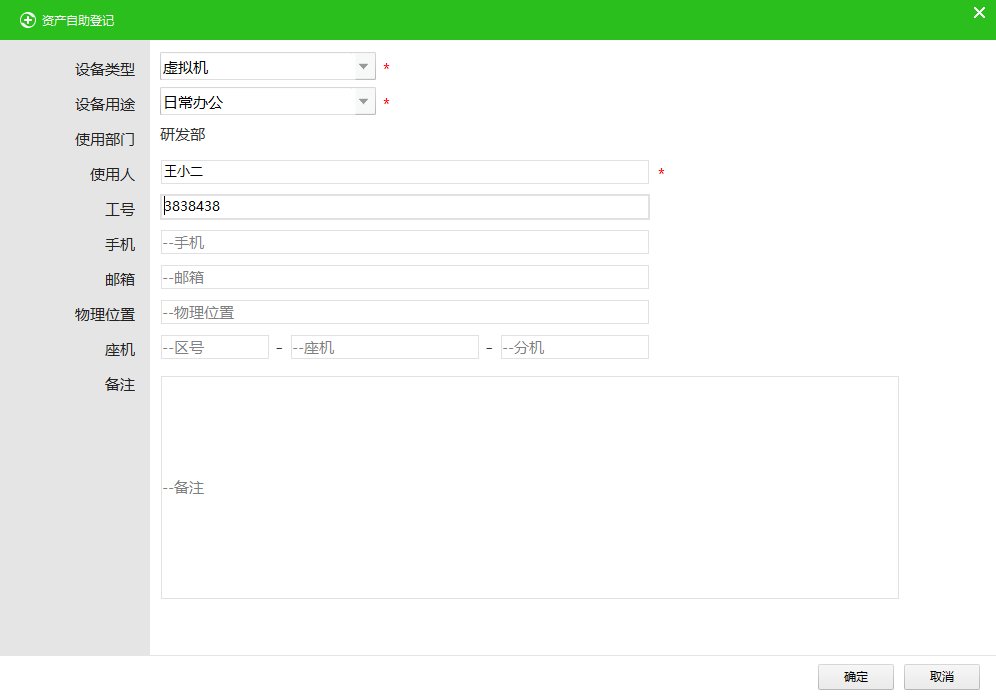Click the 使用人 field containing 王小二
996x697 pixels.
pos(405,172)
